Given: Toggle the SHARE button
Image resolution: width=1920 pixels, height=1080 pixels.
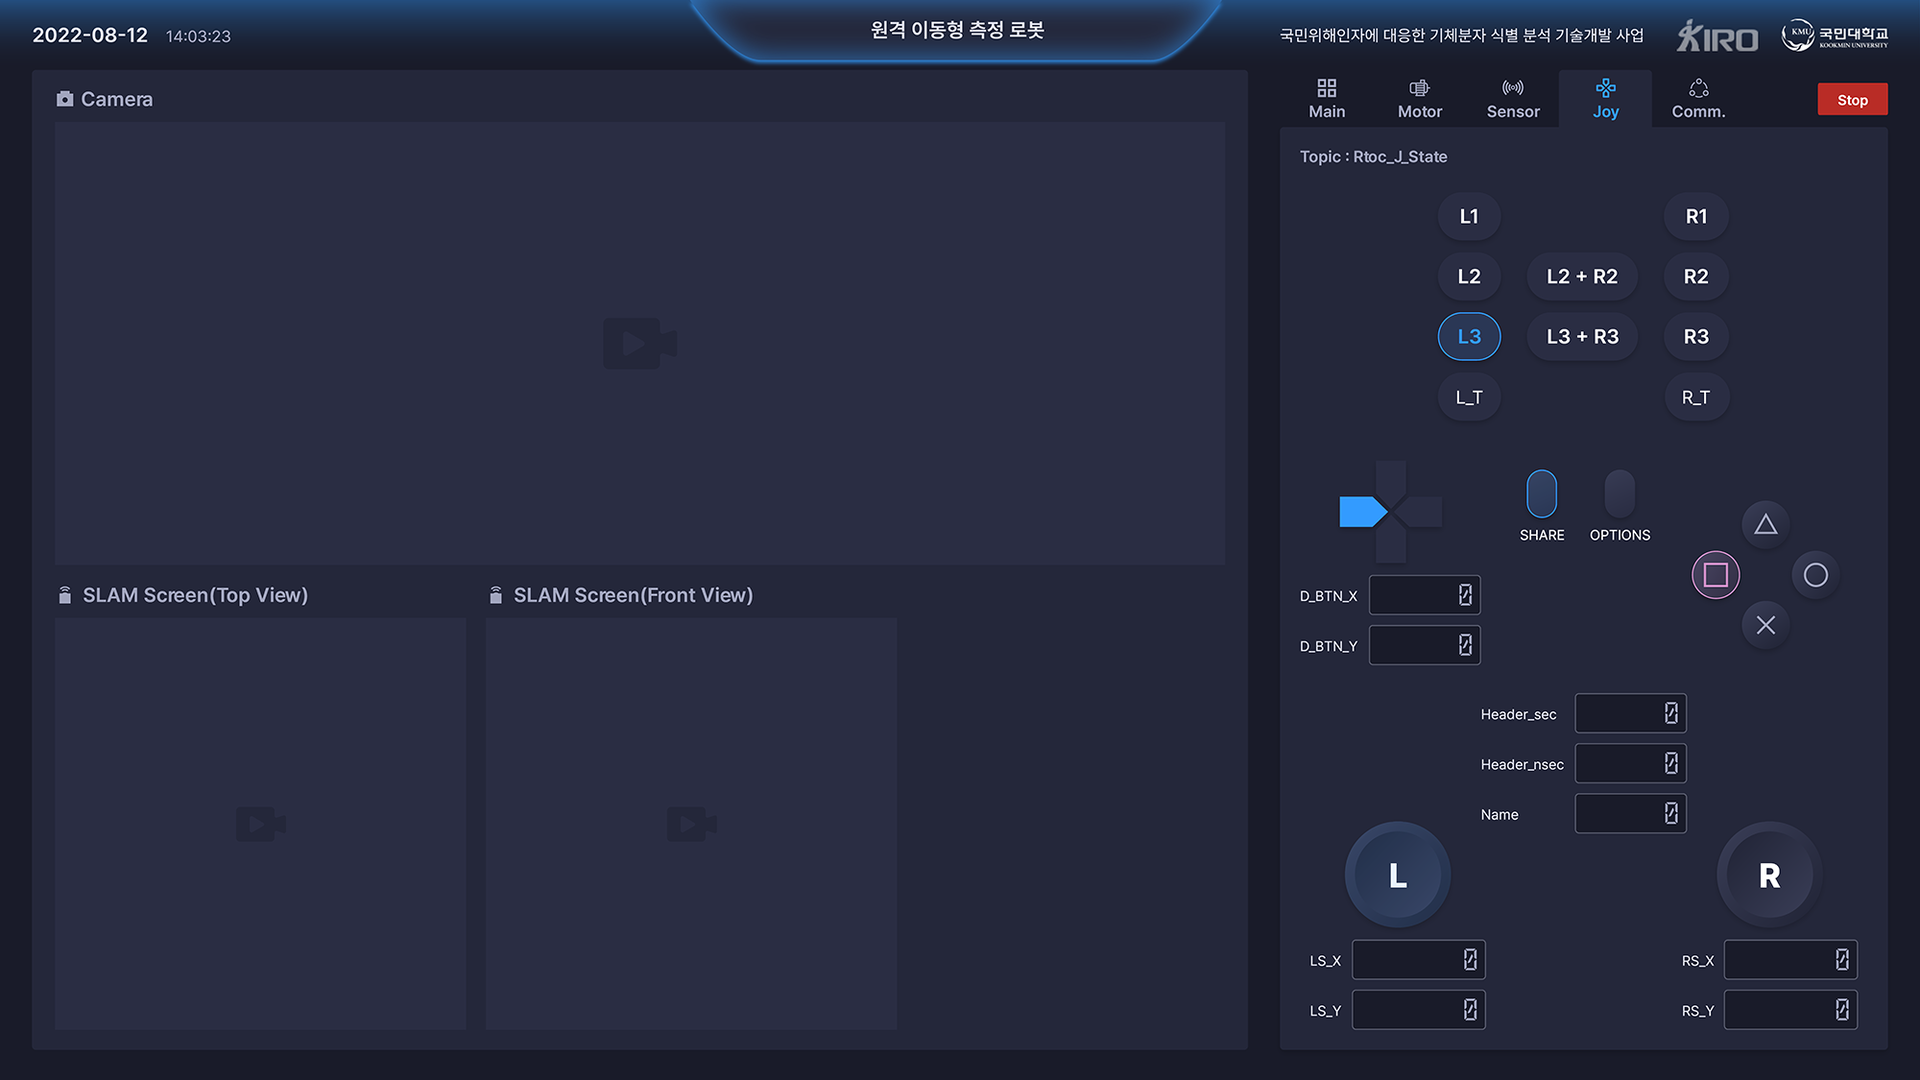Looking at the screenshot, I should tap(1541, 494).
